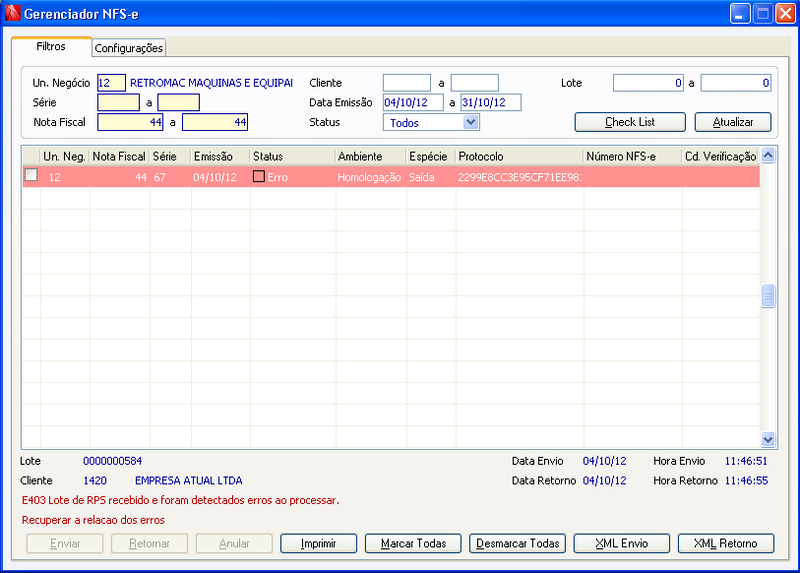Viewport: 800px width, 573px height.
Task: Click client name EMPRESA ATUAL LTDA
Action: (x=188, y=481)
